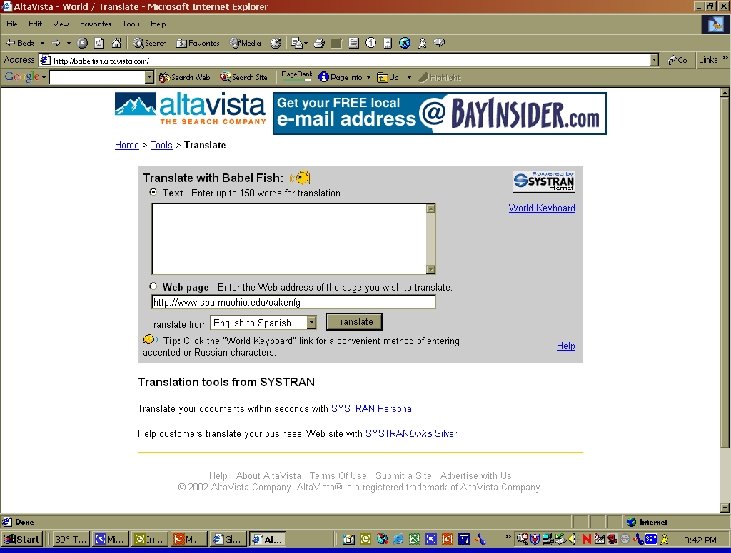Expand the Up folder dropdown arrow
Viewport: 731px width, 553px height.
point(409,77)
